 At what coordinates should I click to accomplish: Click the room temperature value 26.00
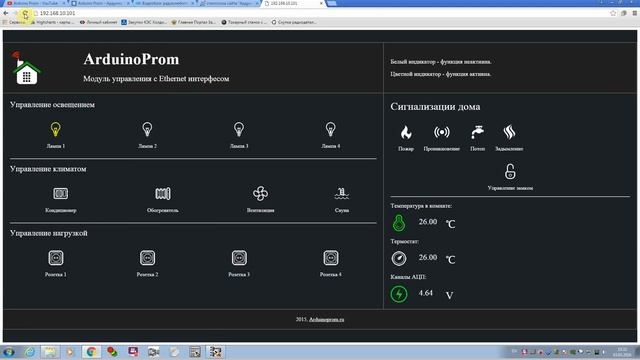428,222
